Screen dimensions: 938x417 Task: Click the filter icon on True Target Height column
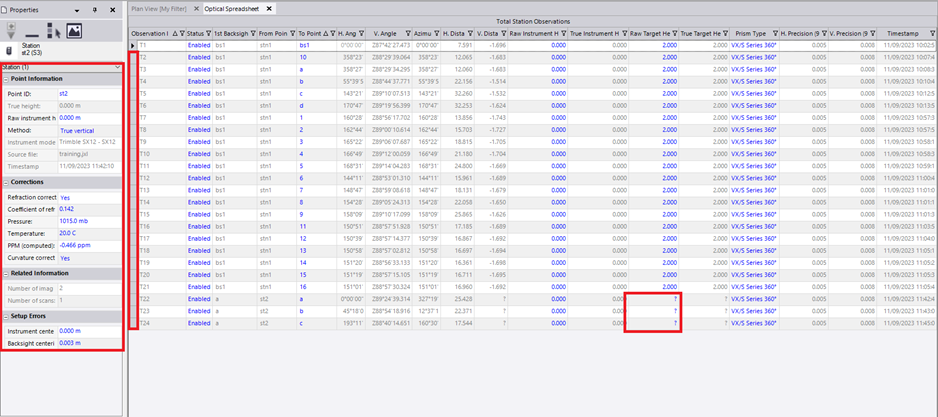(725, 33)
